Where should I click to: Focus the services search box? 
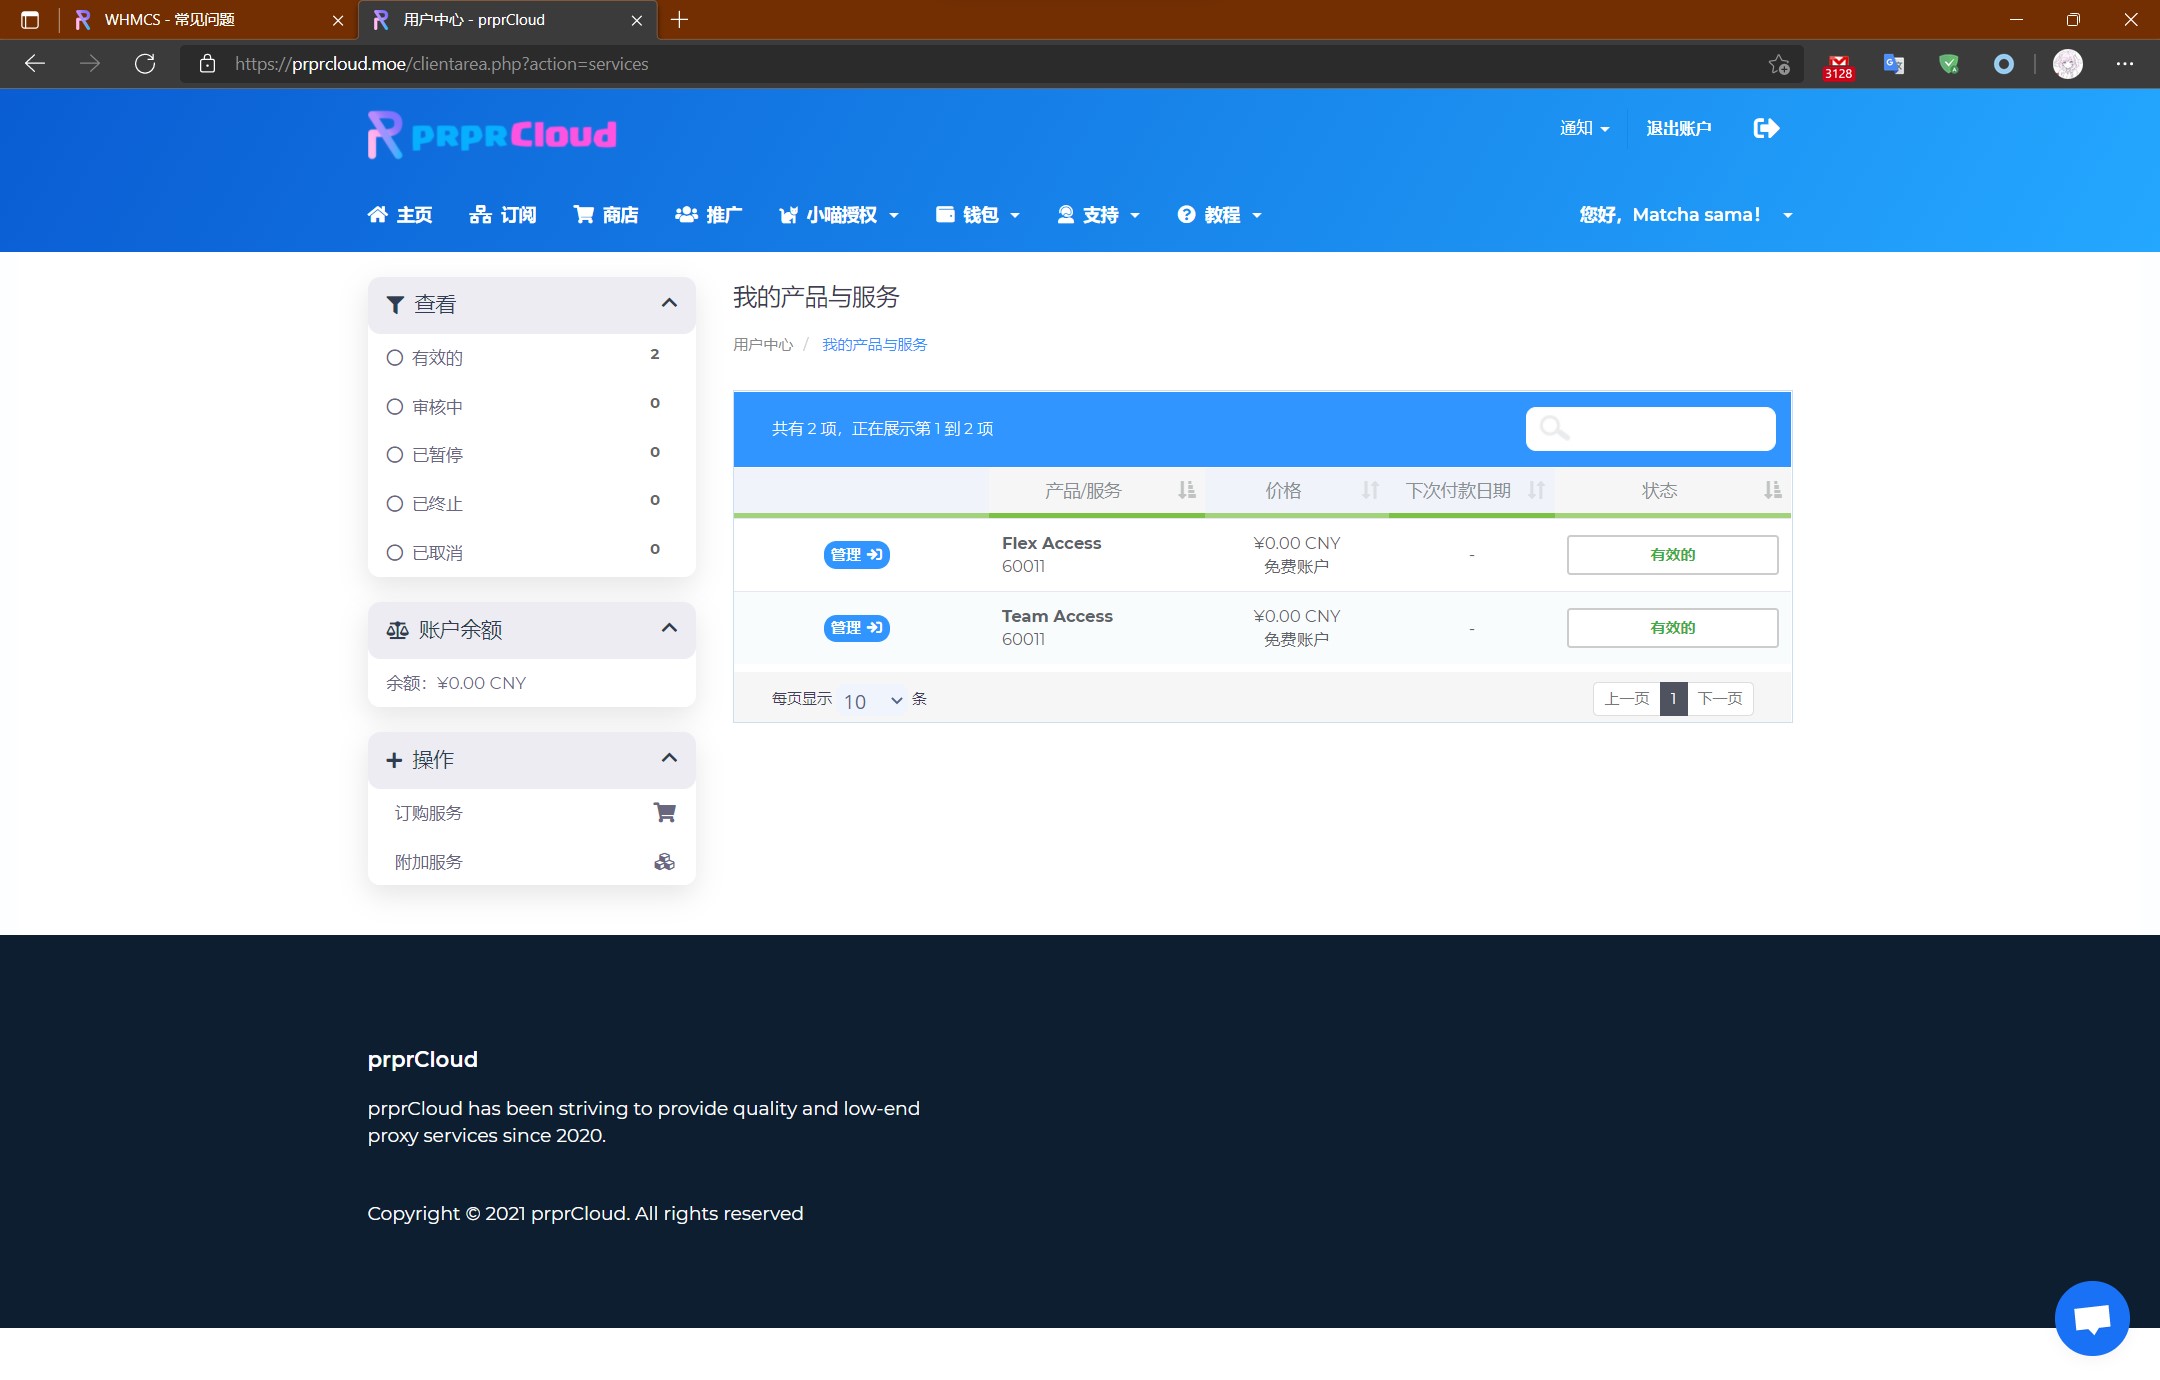coord(1650,428)
